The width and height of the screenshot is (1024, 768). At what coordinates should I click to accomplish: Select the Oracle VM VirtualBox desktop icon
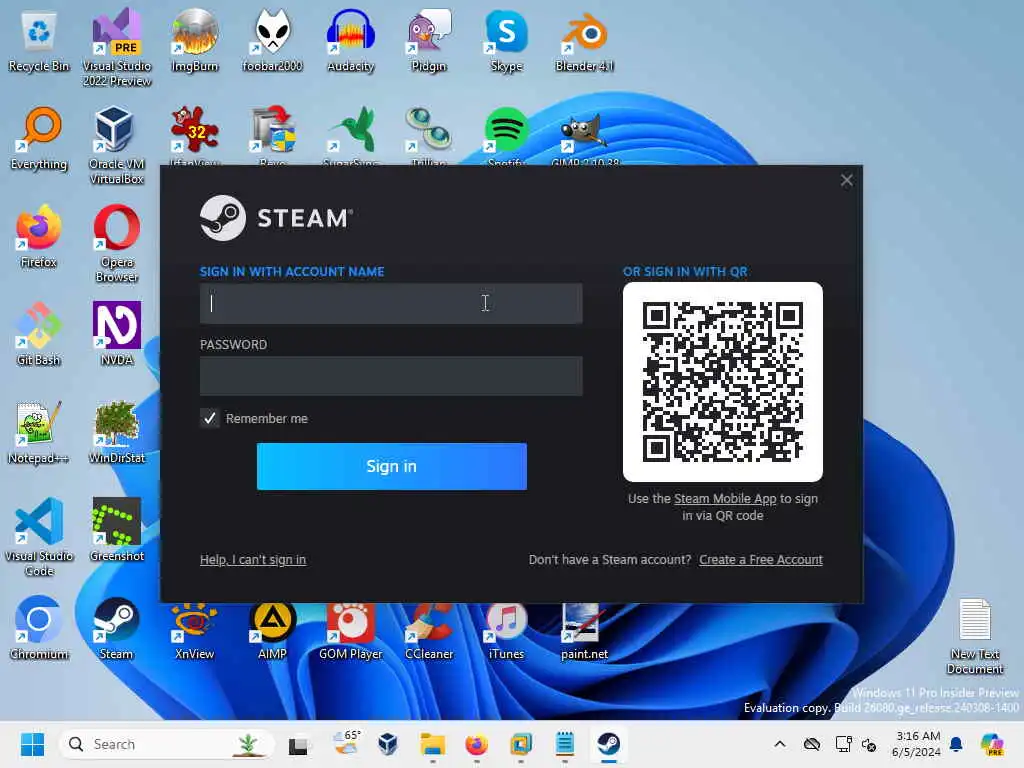[117, 145]
